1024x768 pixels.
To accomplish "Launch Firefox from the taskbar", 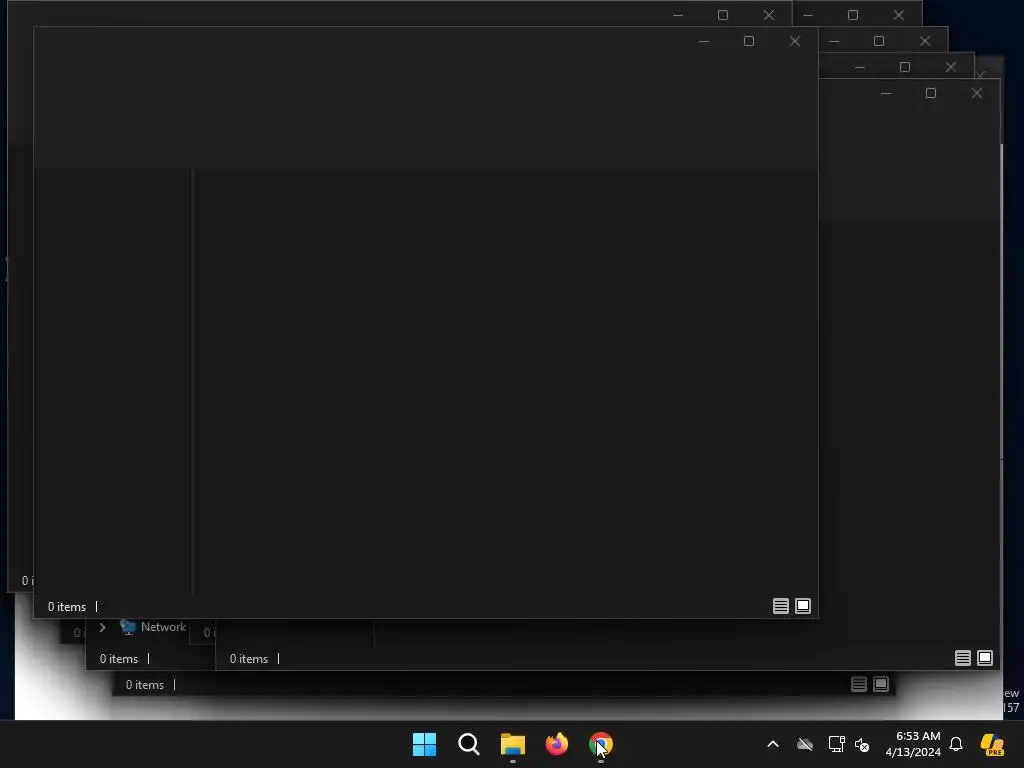I will point(556,744).
